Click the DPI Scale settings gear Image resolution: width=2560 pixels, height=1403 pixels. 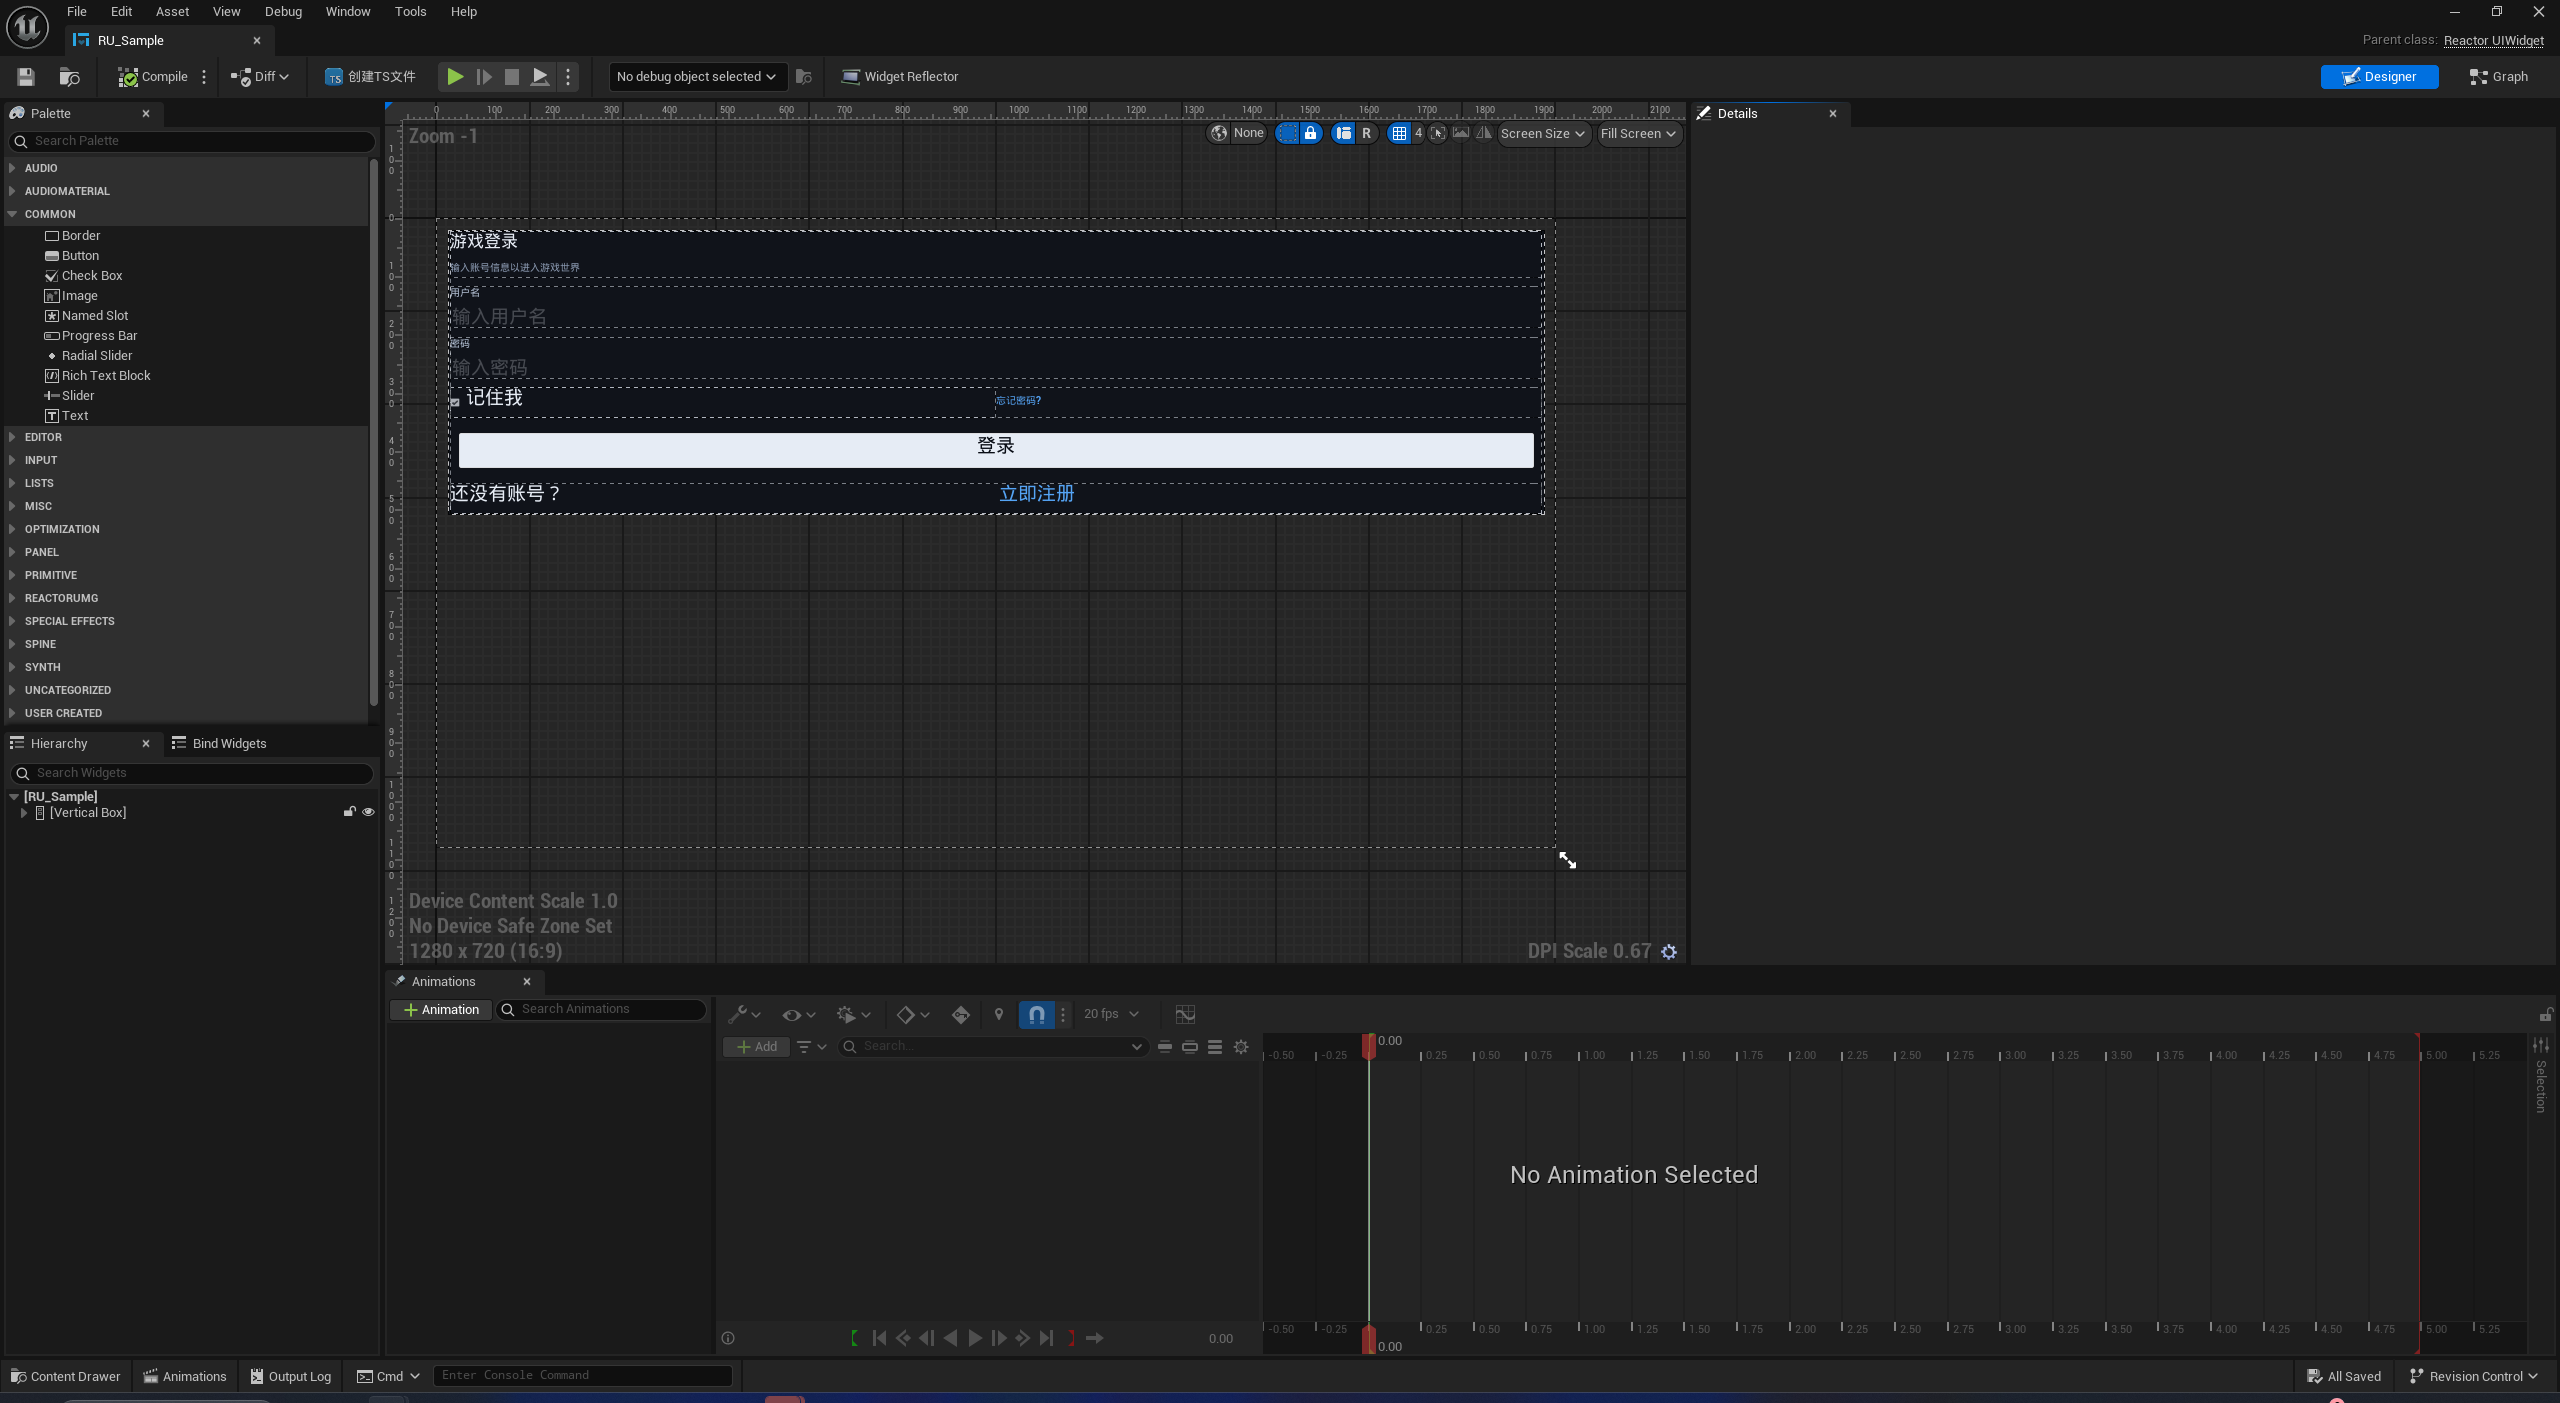point(1669,952)
